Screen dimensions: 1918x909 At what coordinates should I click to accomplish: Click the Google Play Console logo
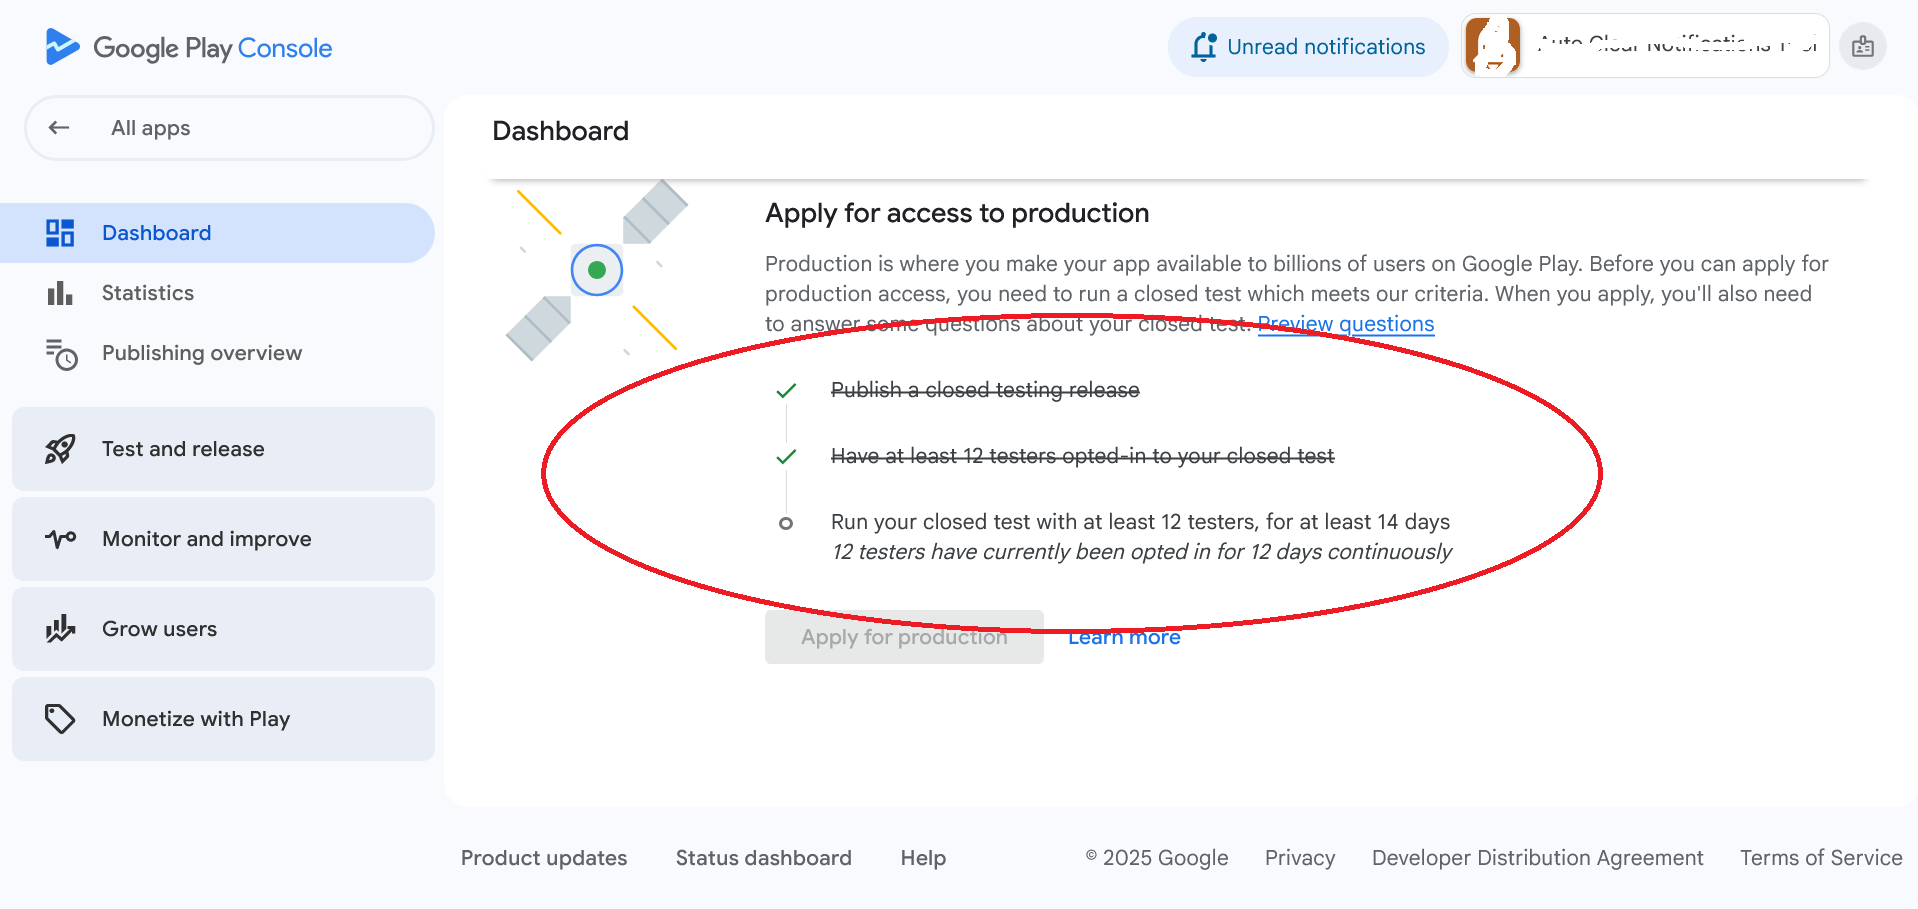(189, 47)
